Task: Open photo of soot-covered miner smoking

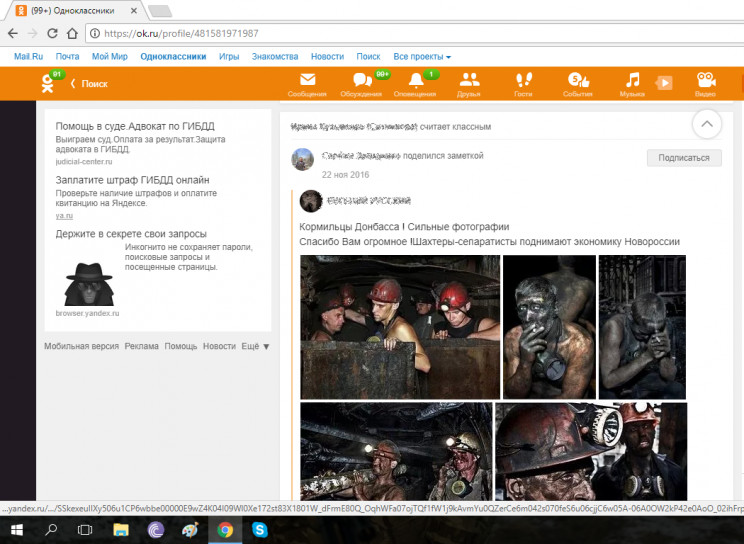Action: (549, 327)
